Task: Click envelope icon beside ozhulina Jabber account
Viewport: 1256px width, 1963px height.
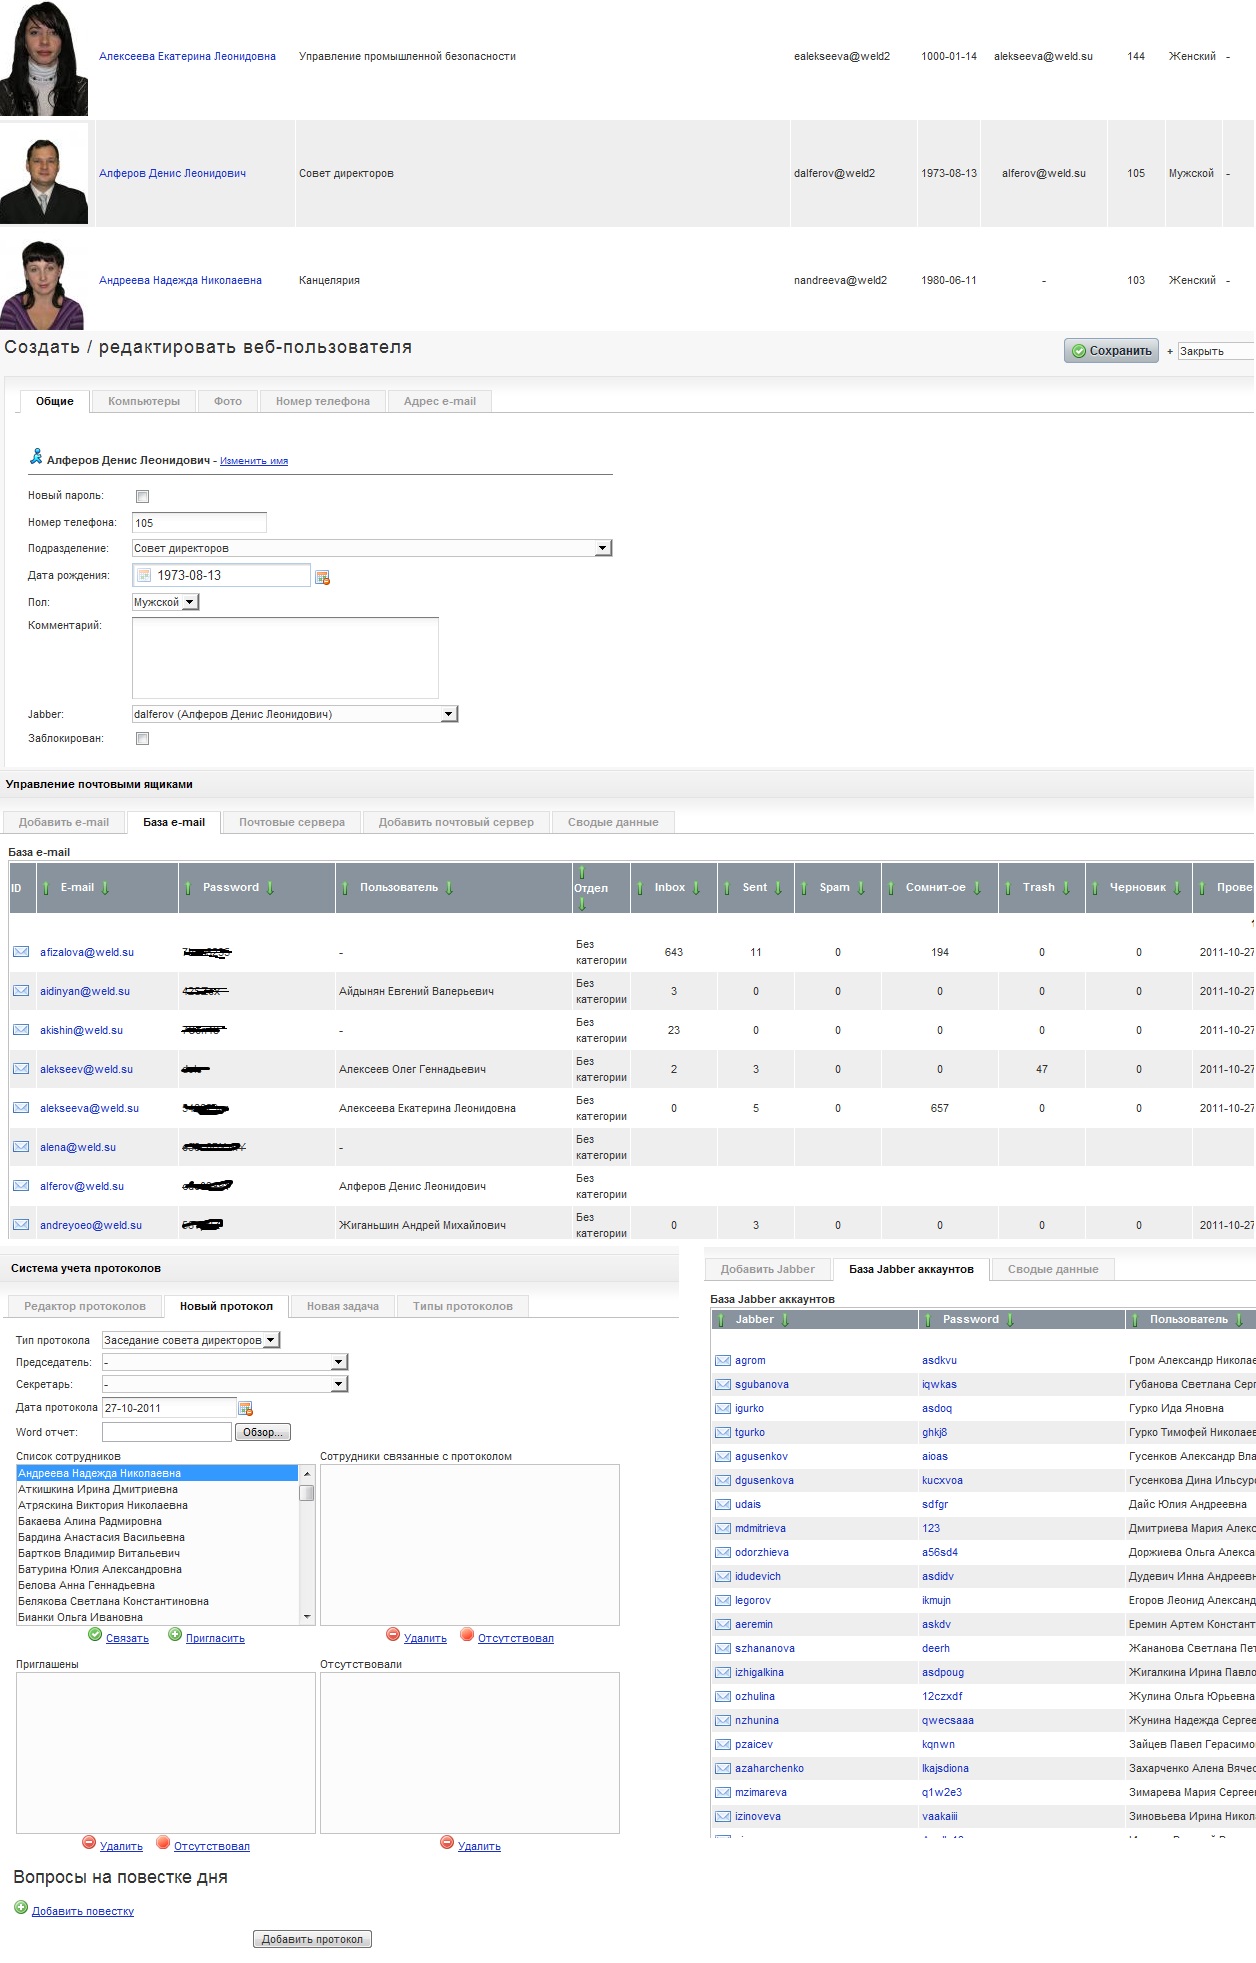Action: 723,1696
